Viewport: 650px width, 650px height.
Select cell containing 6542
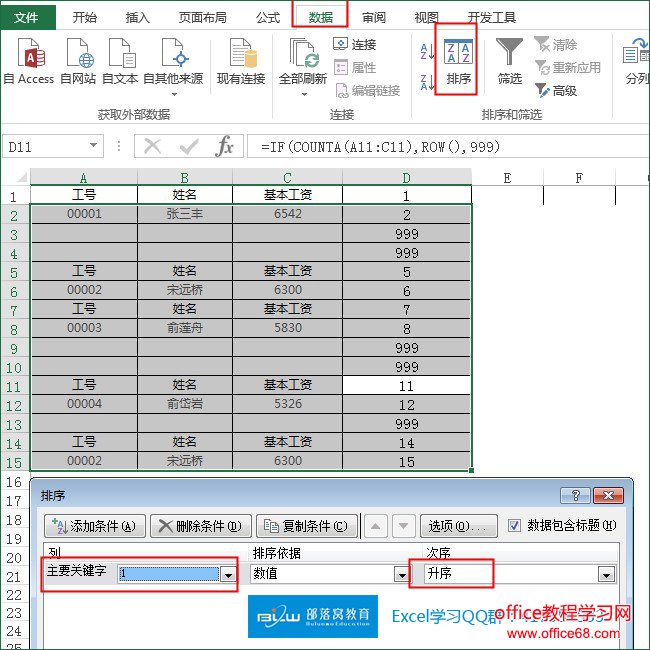pyautogui.click(x=288, y=214)
